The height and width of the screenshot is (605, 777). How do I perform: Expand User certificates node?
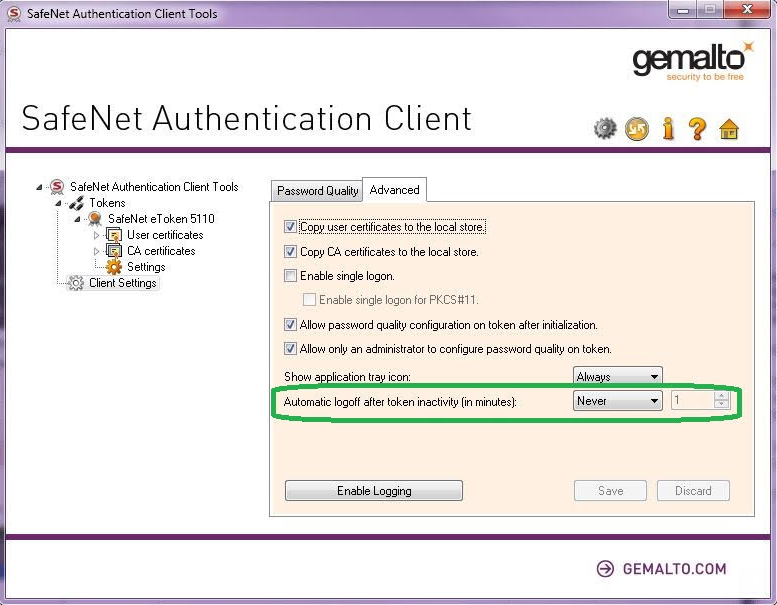(x=97, y=235)
